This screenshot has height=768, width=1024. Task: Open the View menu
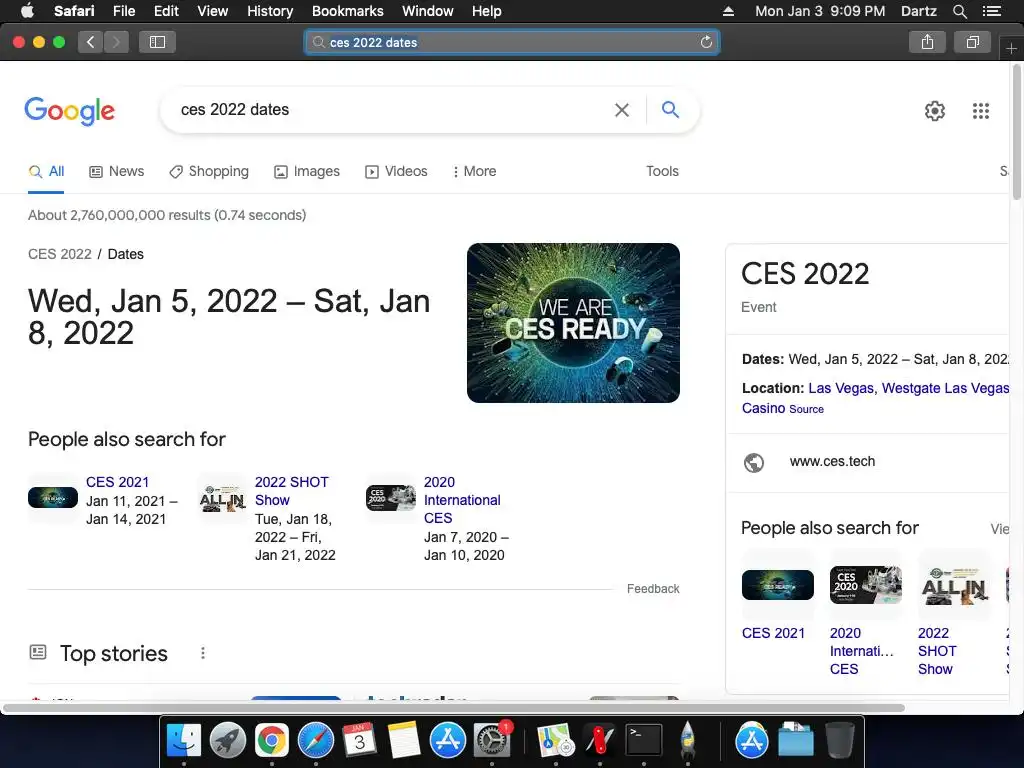coord(213,11)
